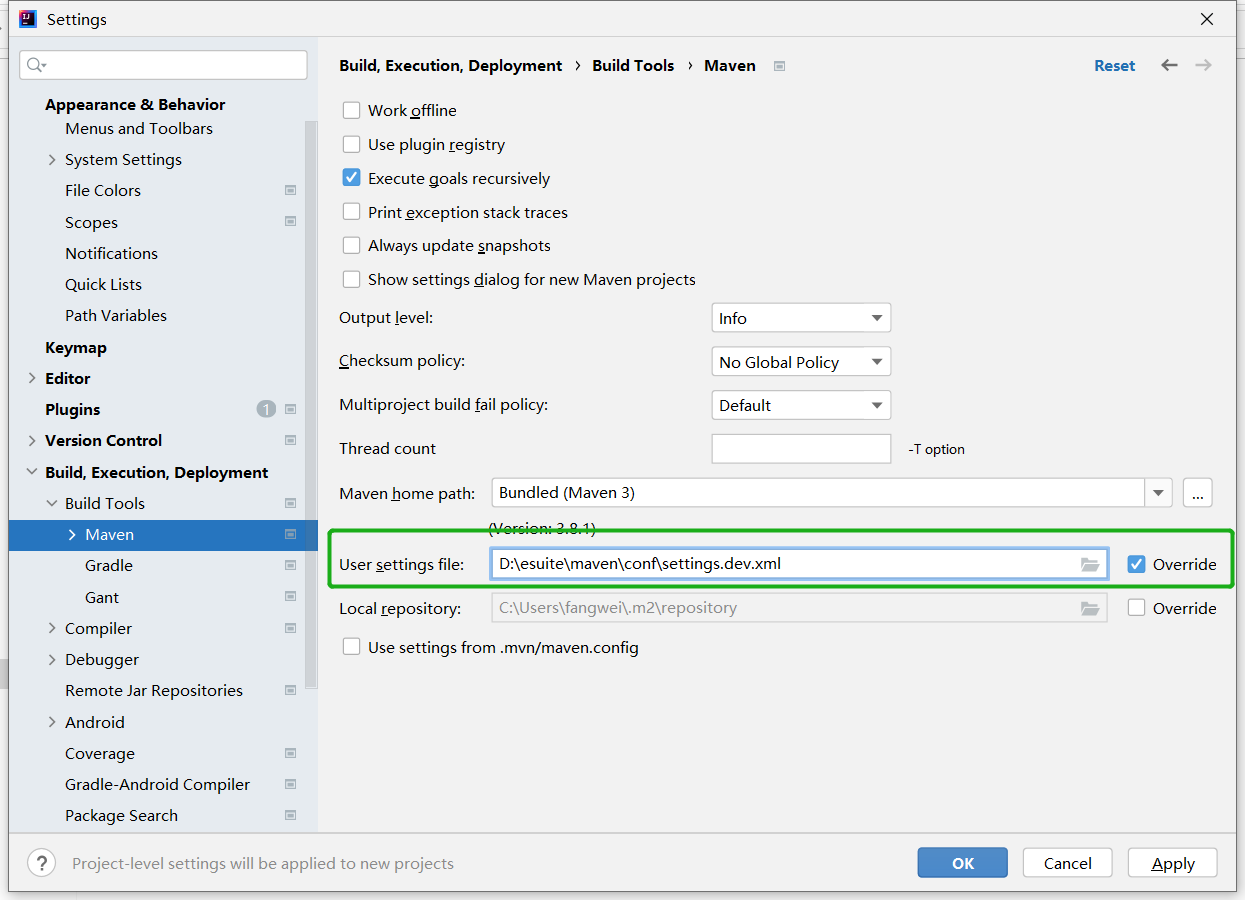Click the IntelliJ IDEA logo in title bar
This screenshot has width=1245, height=900.
pos(28,19)
